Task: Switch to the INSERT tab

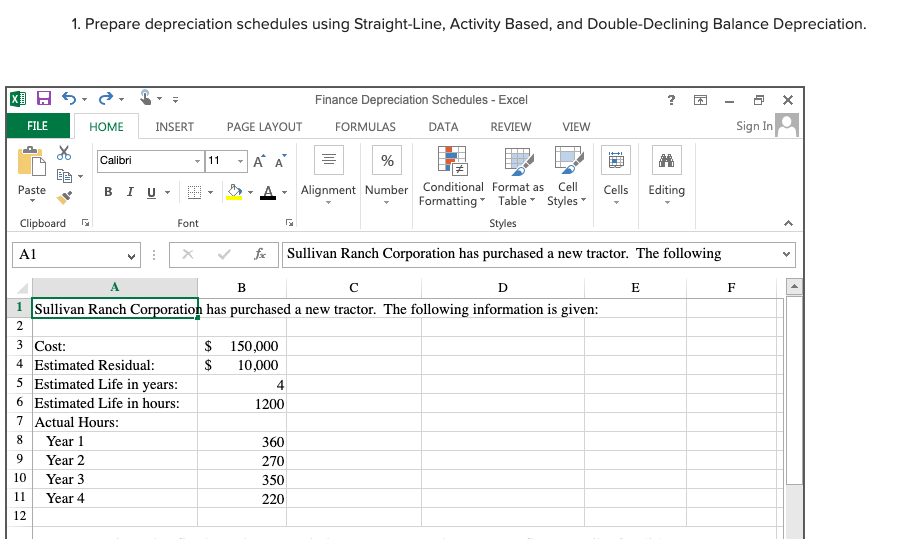Action: tap(174, 127)
